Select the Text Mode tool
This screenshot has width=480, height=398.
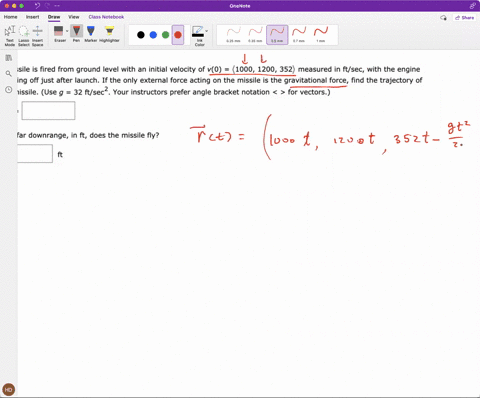pos(10,35)
